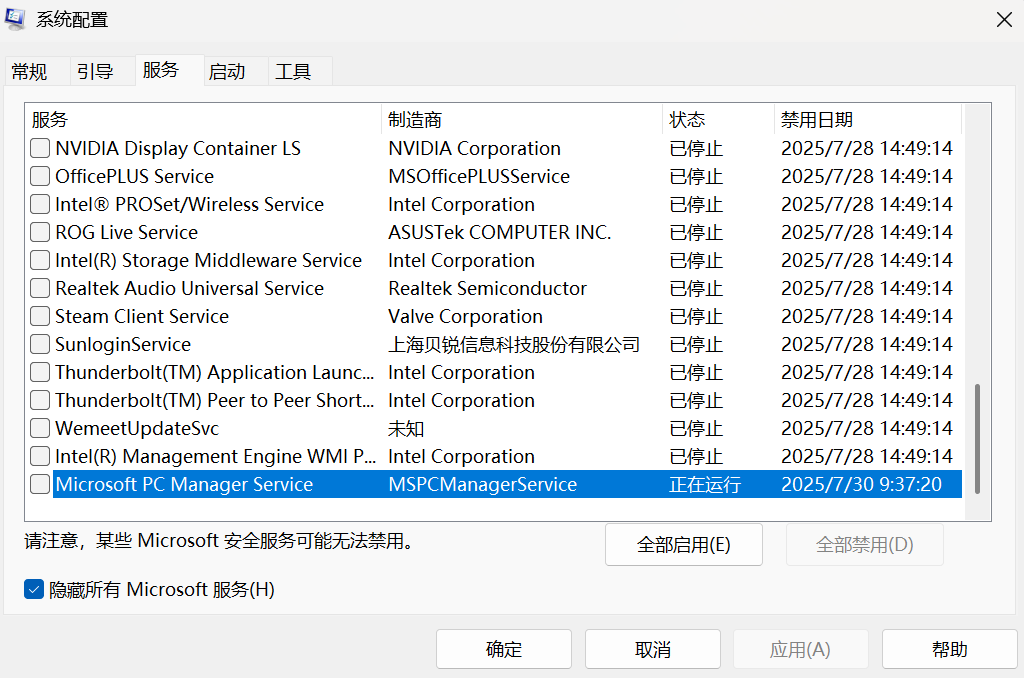This screenshot has height=678, width=1024.
Task: Select the OfficePLUS Service row name
Action: [135, 176]
